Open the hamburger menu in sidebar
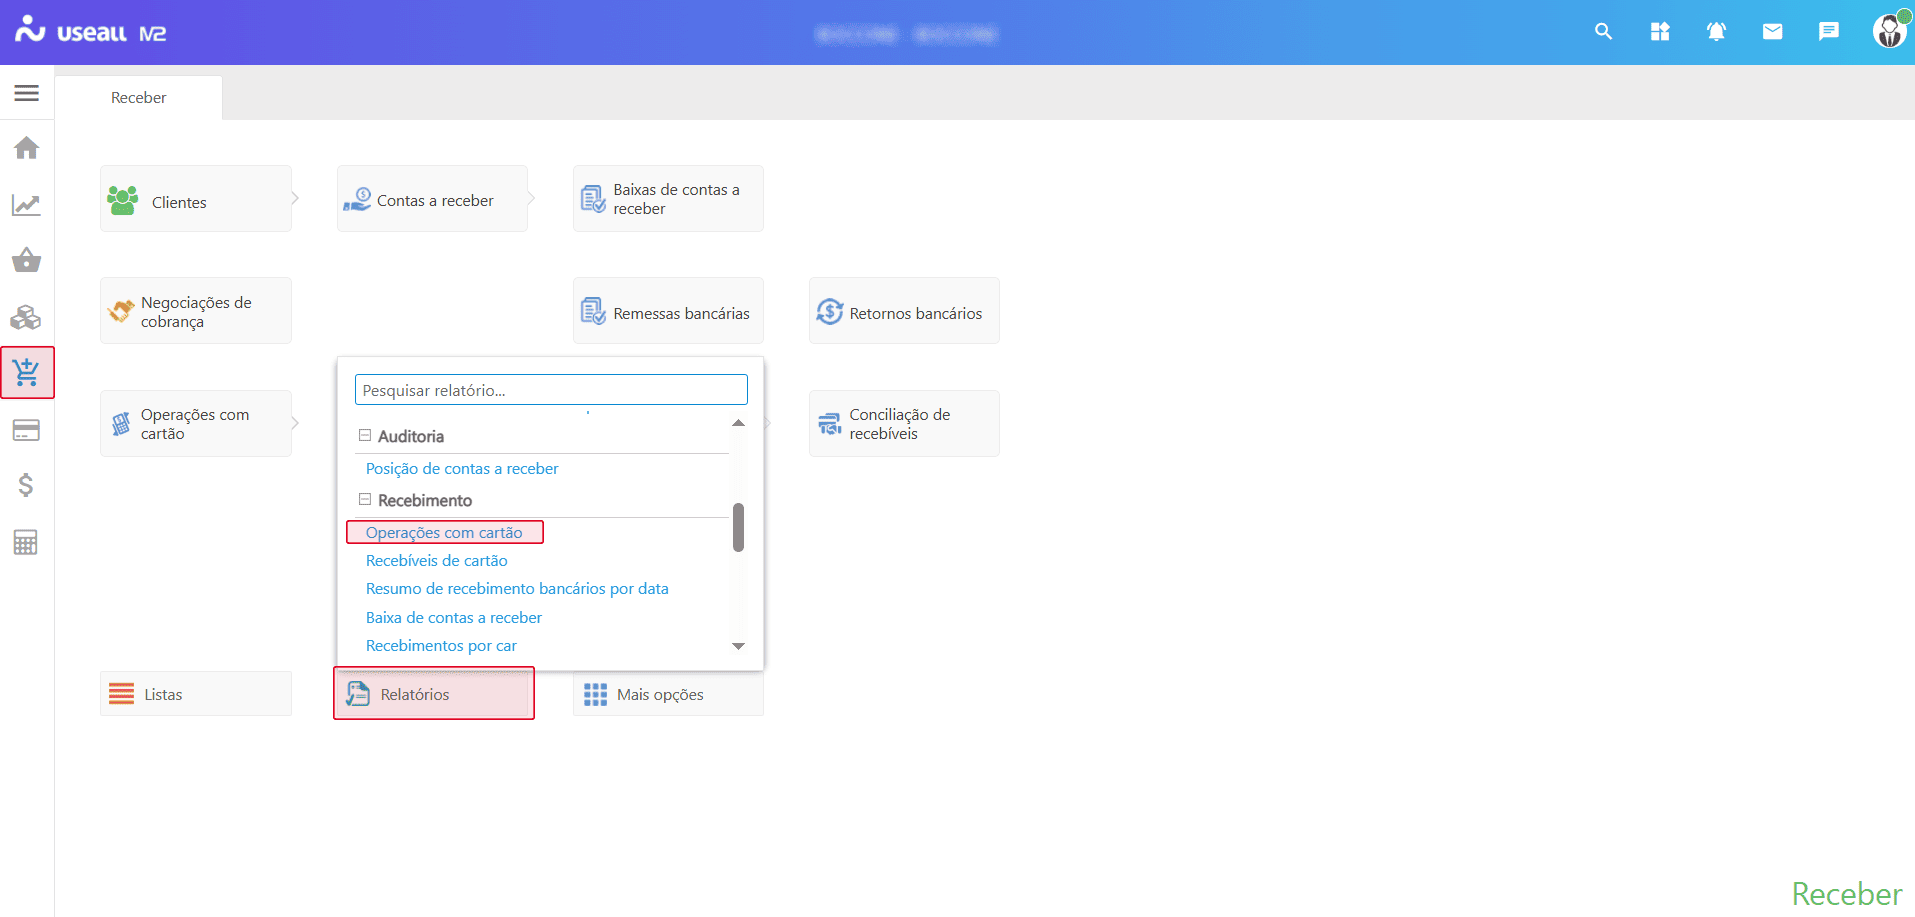Viewport: 1915px width, 917px height. coord(27,93)
